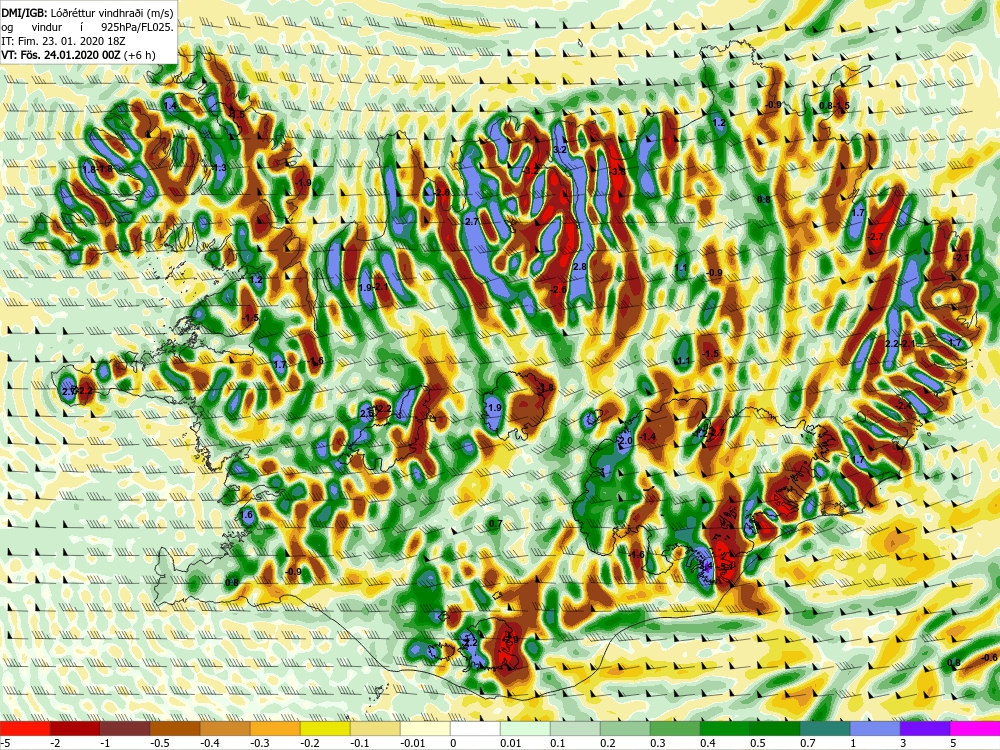Click the '-2.1' value on the east coast
This screenshot has height=750, width=1000.
[x=960, y=258]
